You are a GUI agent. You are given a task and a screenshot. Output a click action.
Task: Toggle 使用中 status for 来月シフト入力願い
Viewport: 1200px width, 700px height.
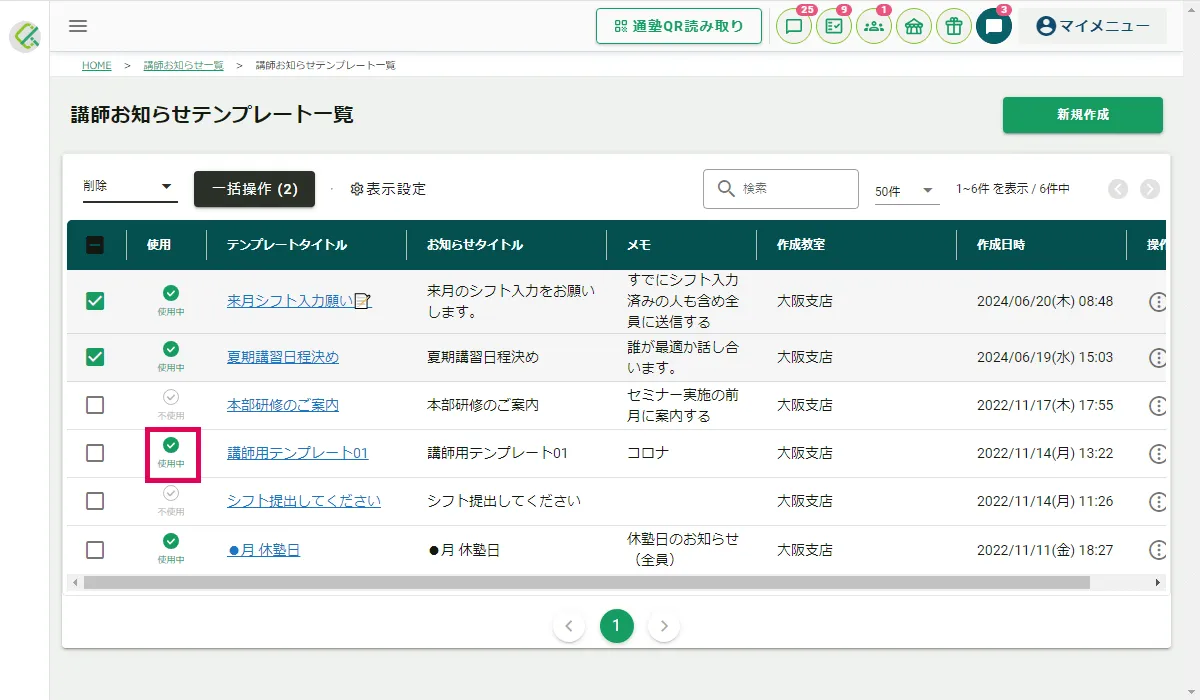tap(171, 300)
